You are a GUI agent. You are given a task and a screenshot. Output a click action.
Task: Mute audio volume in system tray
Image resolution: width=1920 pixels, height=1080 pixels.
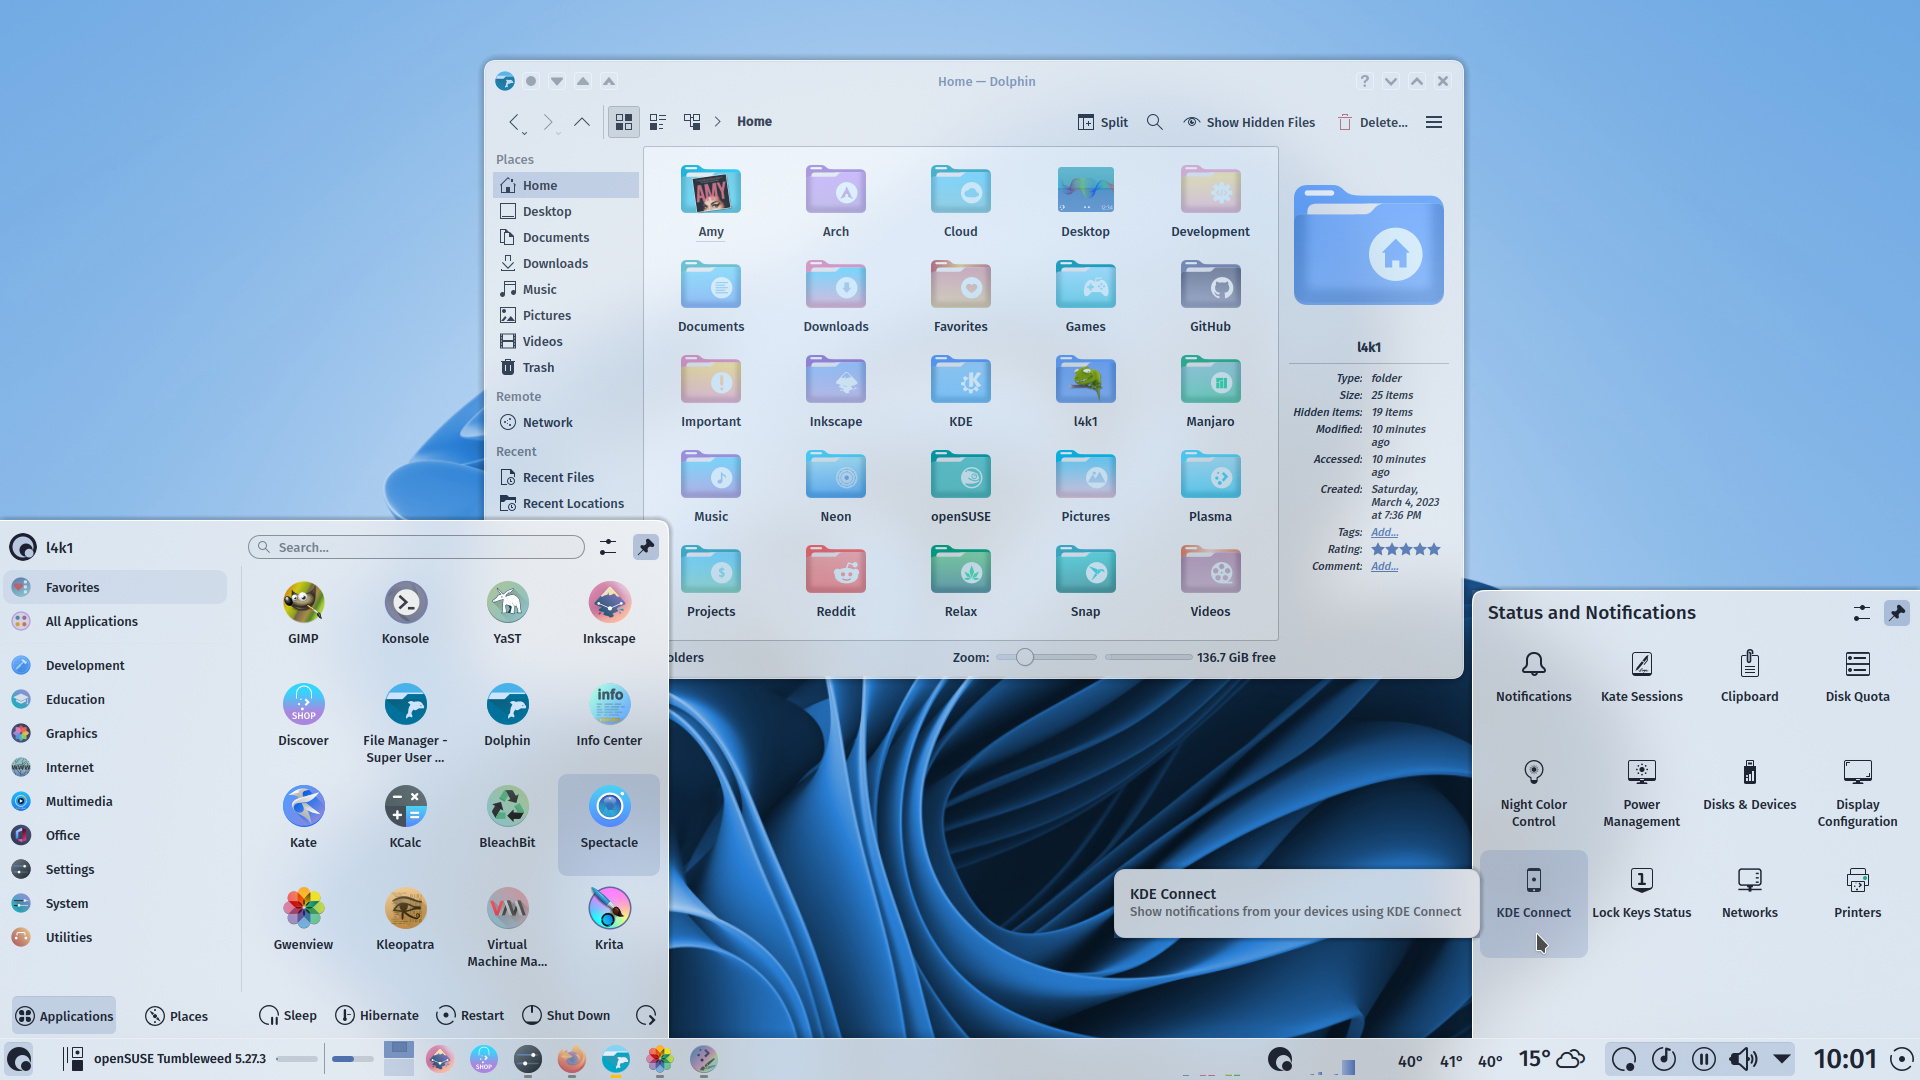point(1742,1059)
